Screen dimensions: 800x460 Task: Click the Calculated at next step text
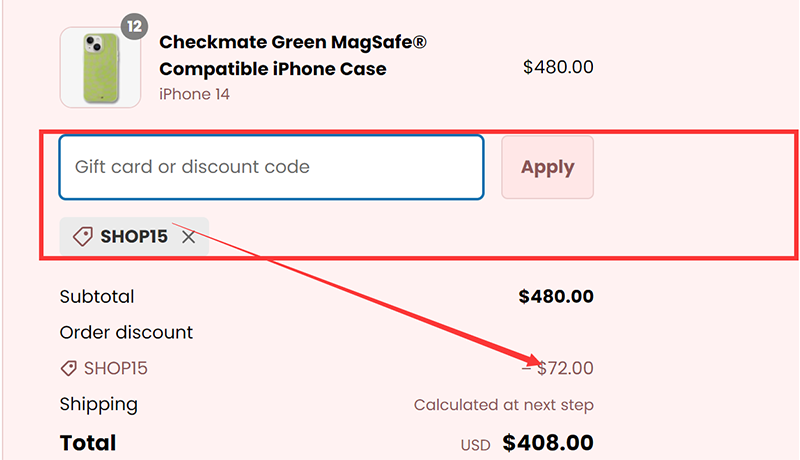(503, 405)
